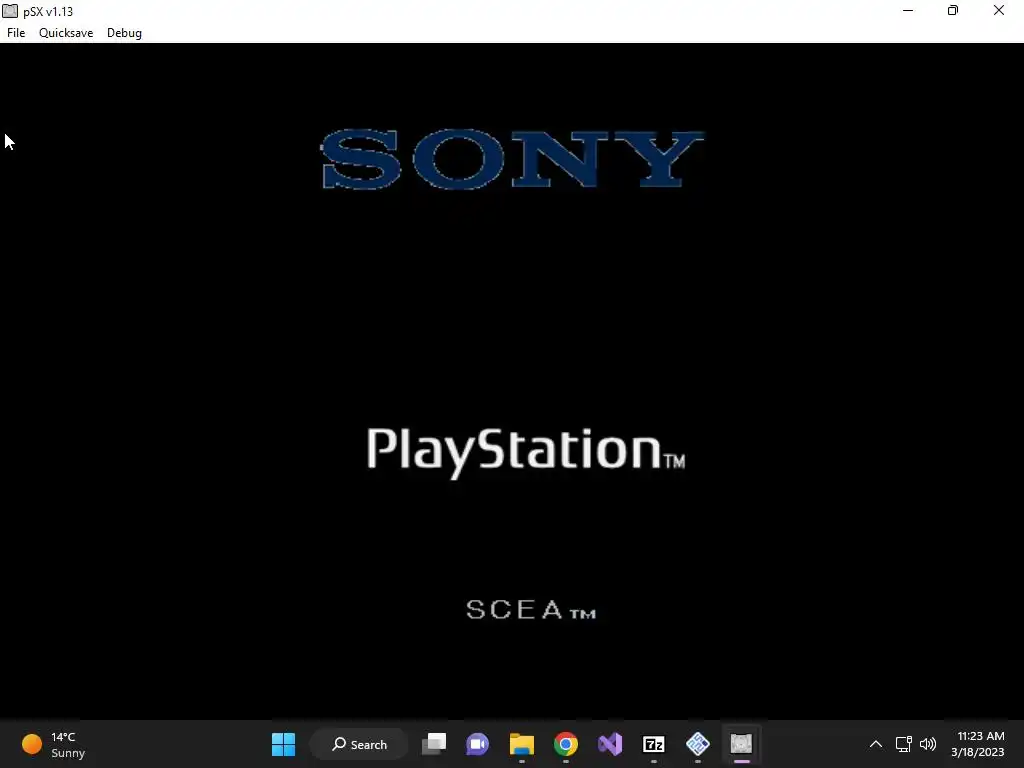Open volume control tray icon

coord(927,744)
